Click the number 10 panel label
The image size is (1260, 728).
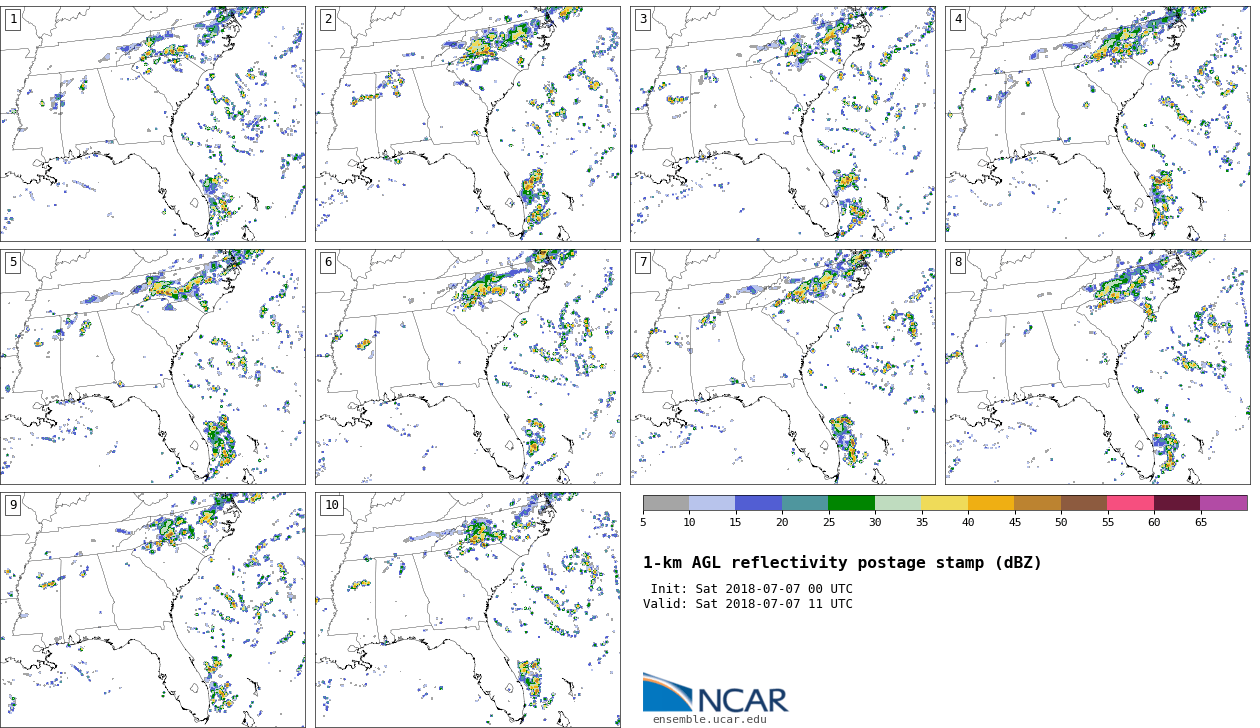pyautogui.click(x=331, y=506)
